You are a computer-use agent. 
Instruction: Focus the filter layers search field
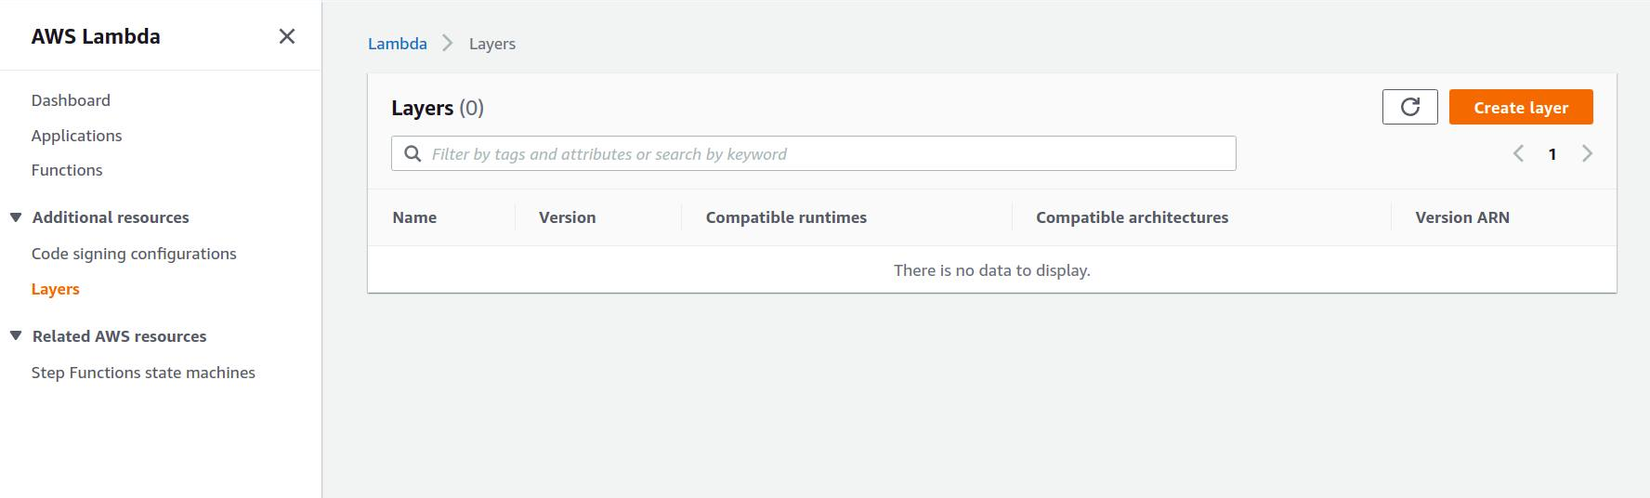(x=830, y=154)
